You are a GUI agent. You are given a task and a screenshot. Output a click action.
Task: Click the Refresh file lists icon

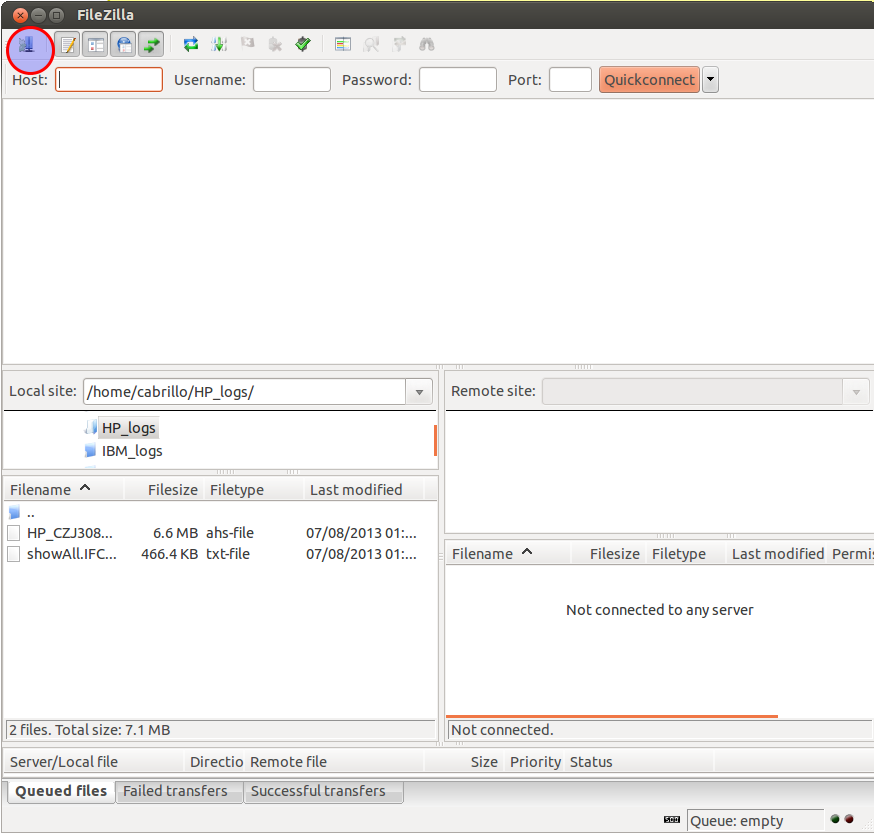click(x=190, y=45)
